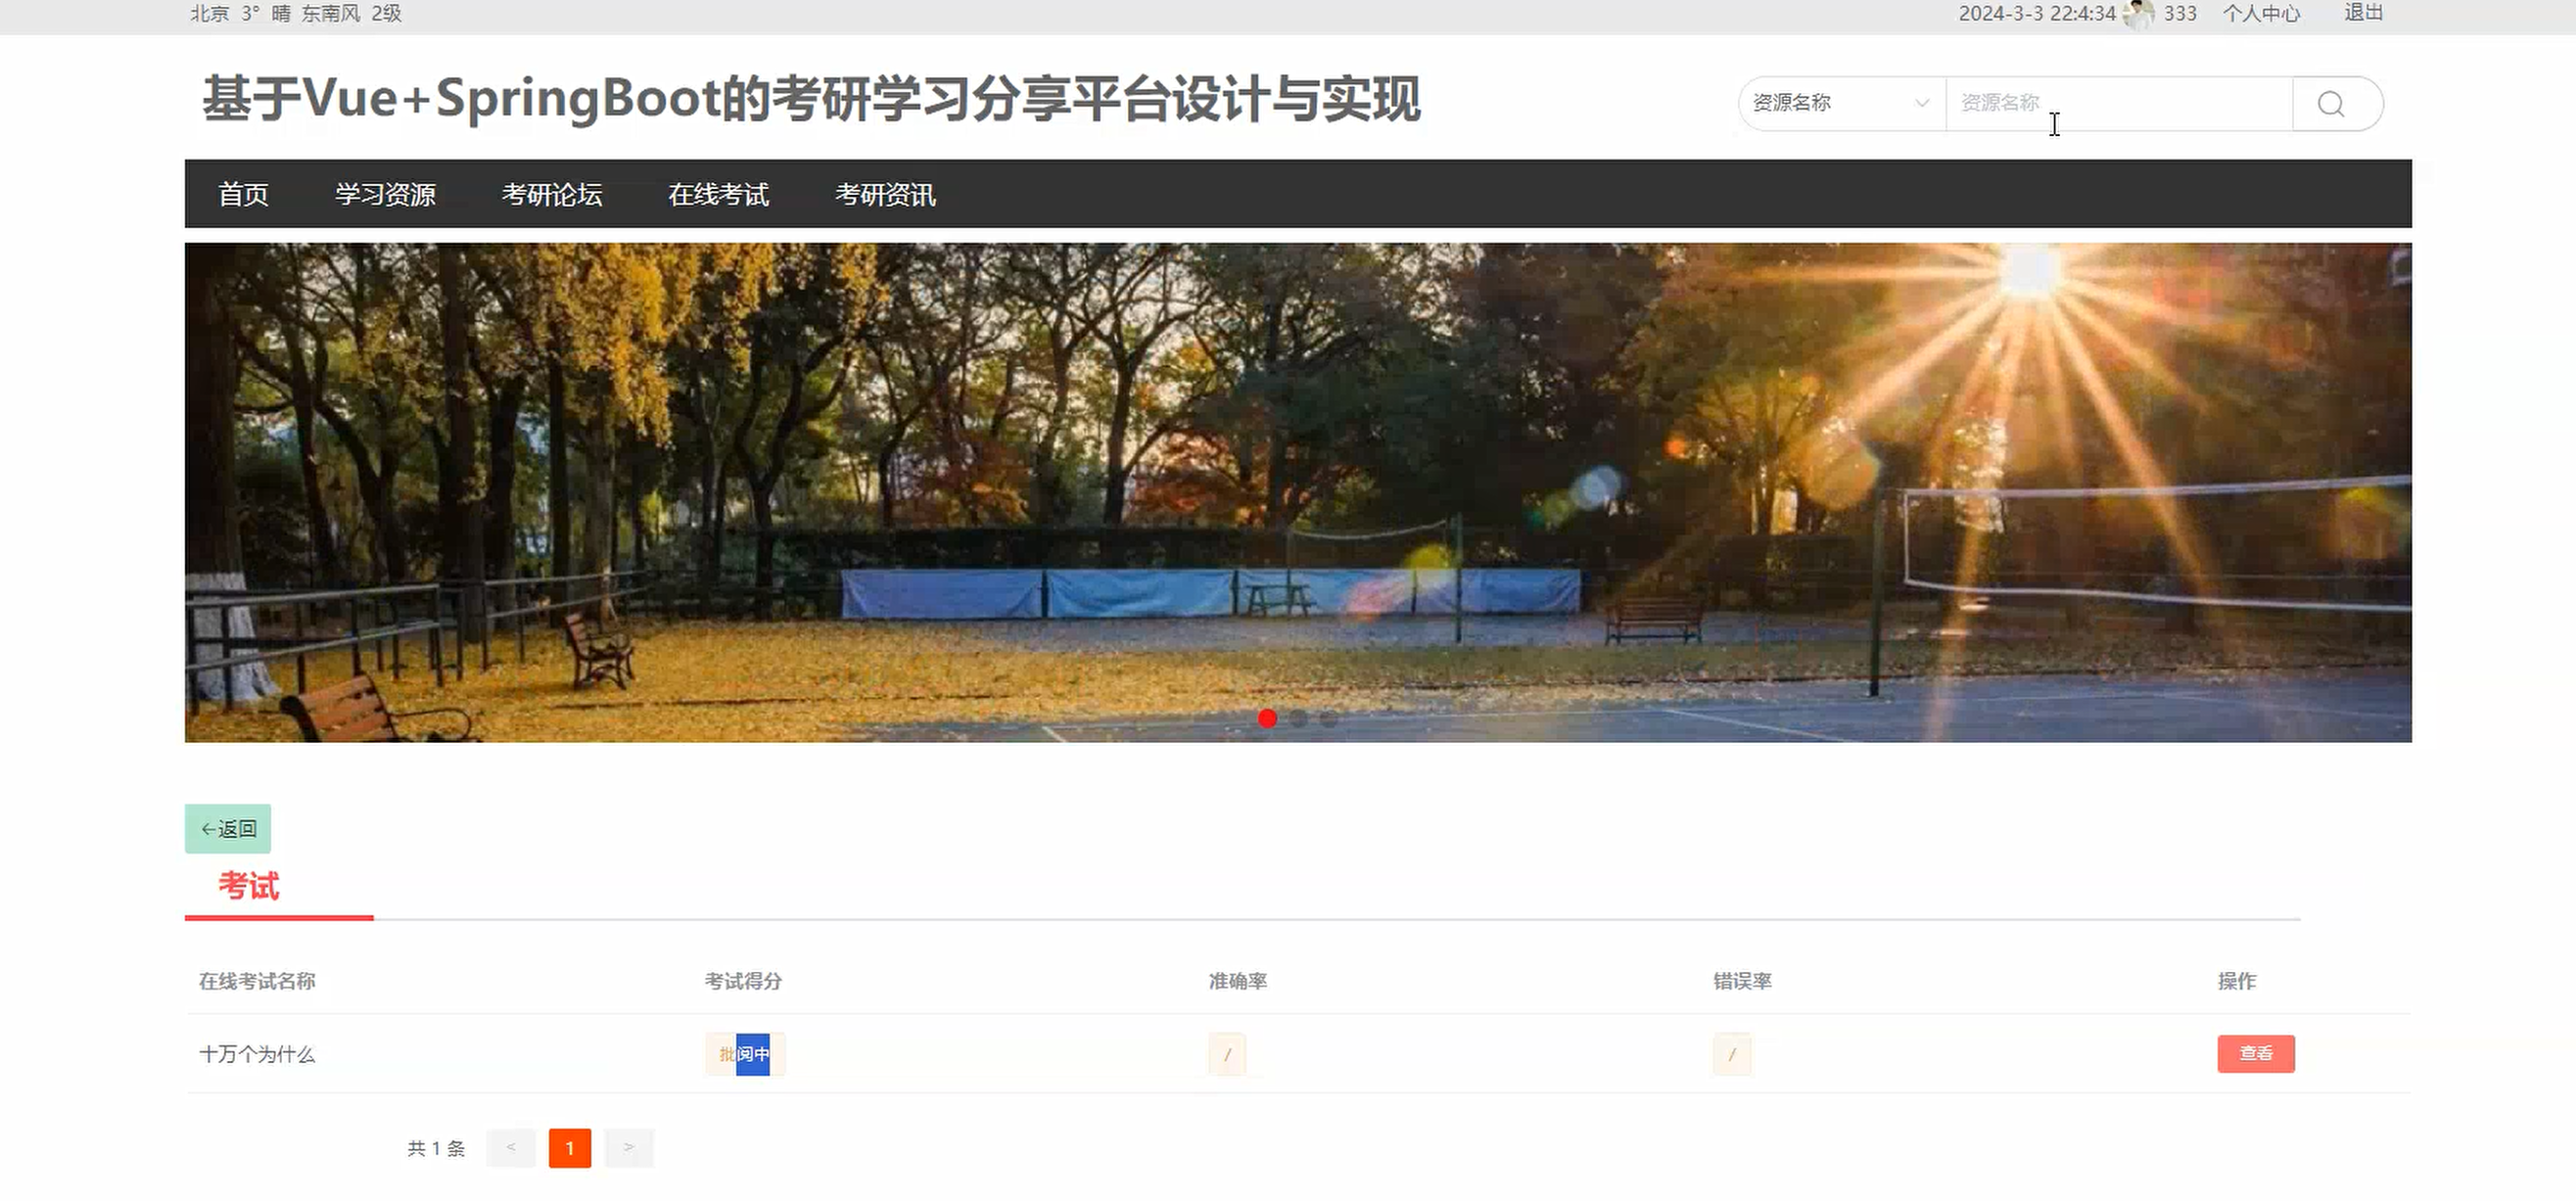
Task: Click the 错误率 column header
Action: coord(1743,981)
